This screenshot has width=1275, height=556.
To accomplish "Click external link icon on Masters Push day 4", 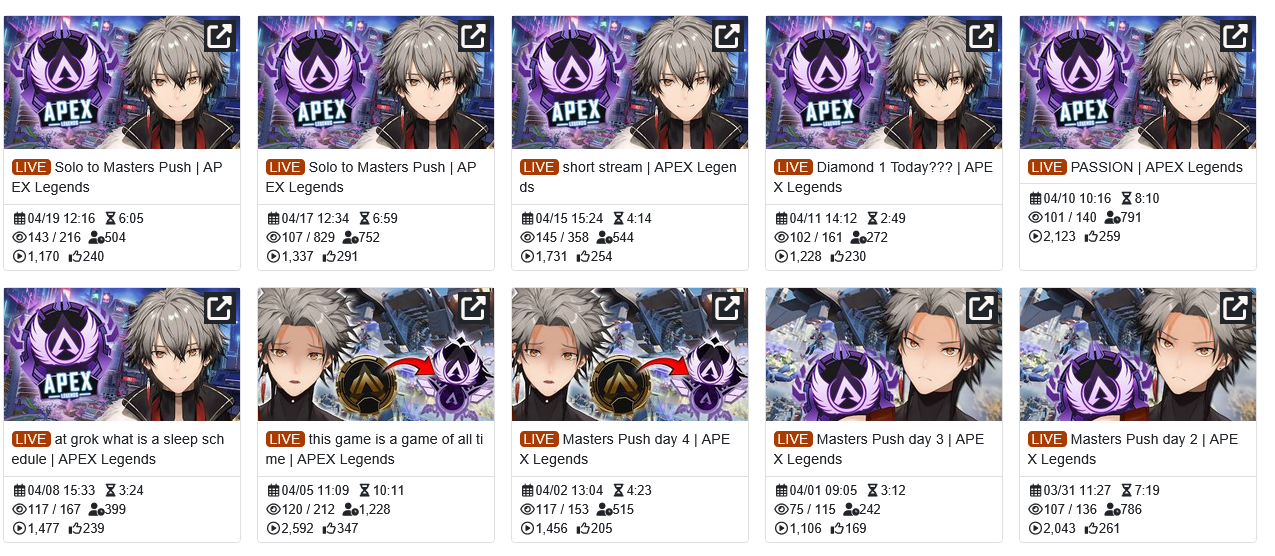I will coord(727,308).
